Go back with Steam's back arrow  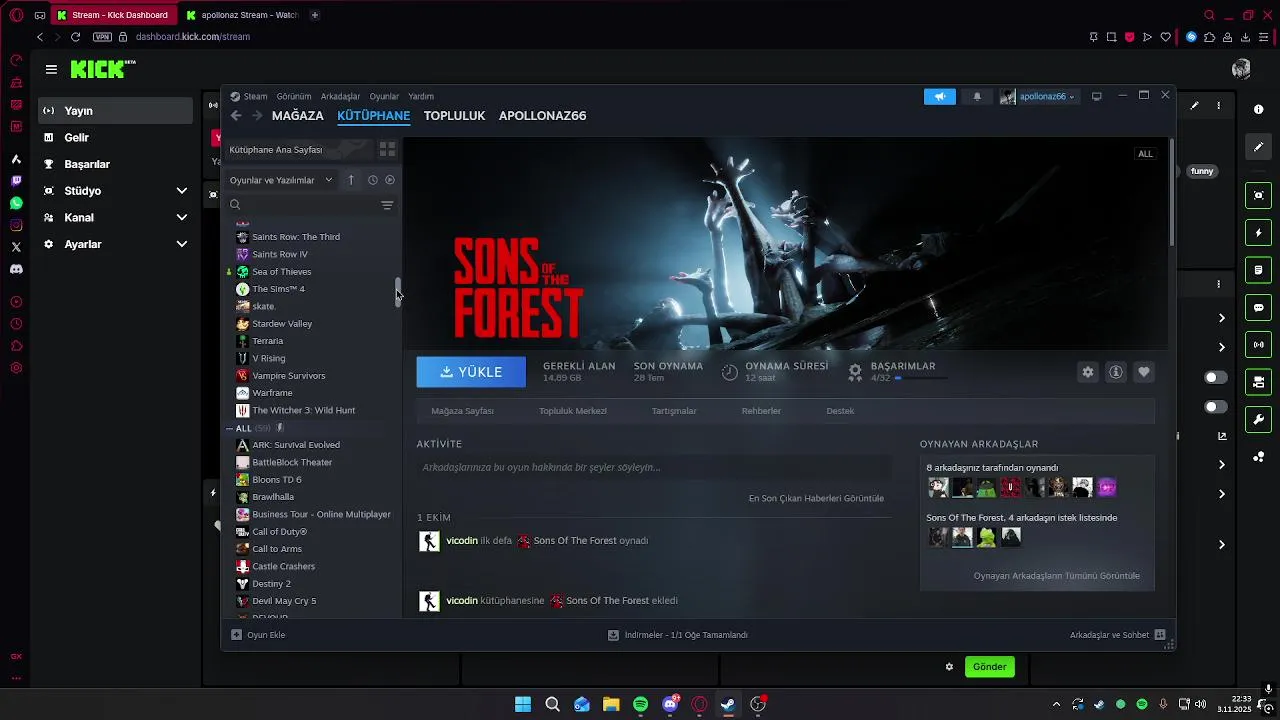click(236, 116)
